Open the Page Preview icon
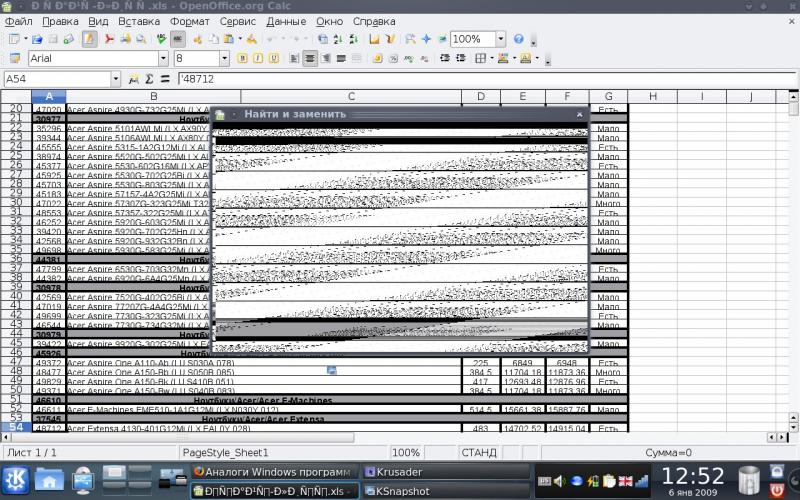 coord(141,39)
